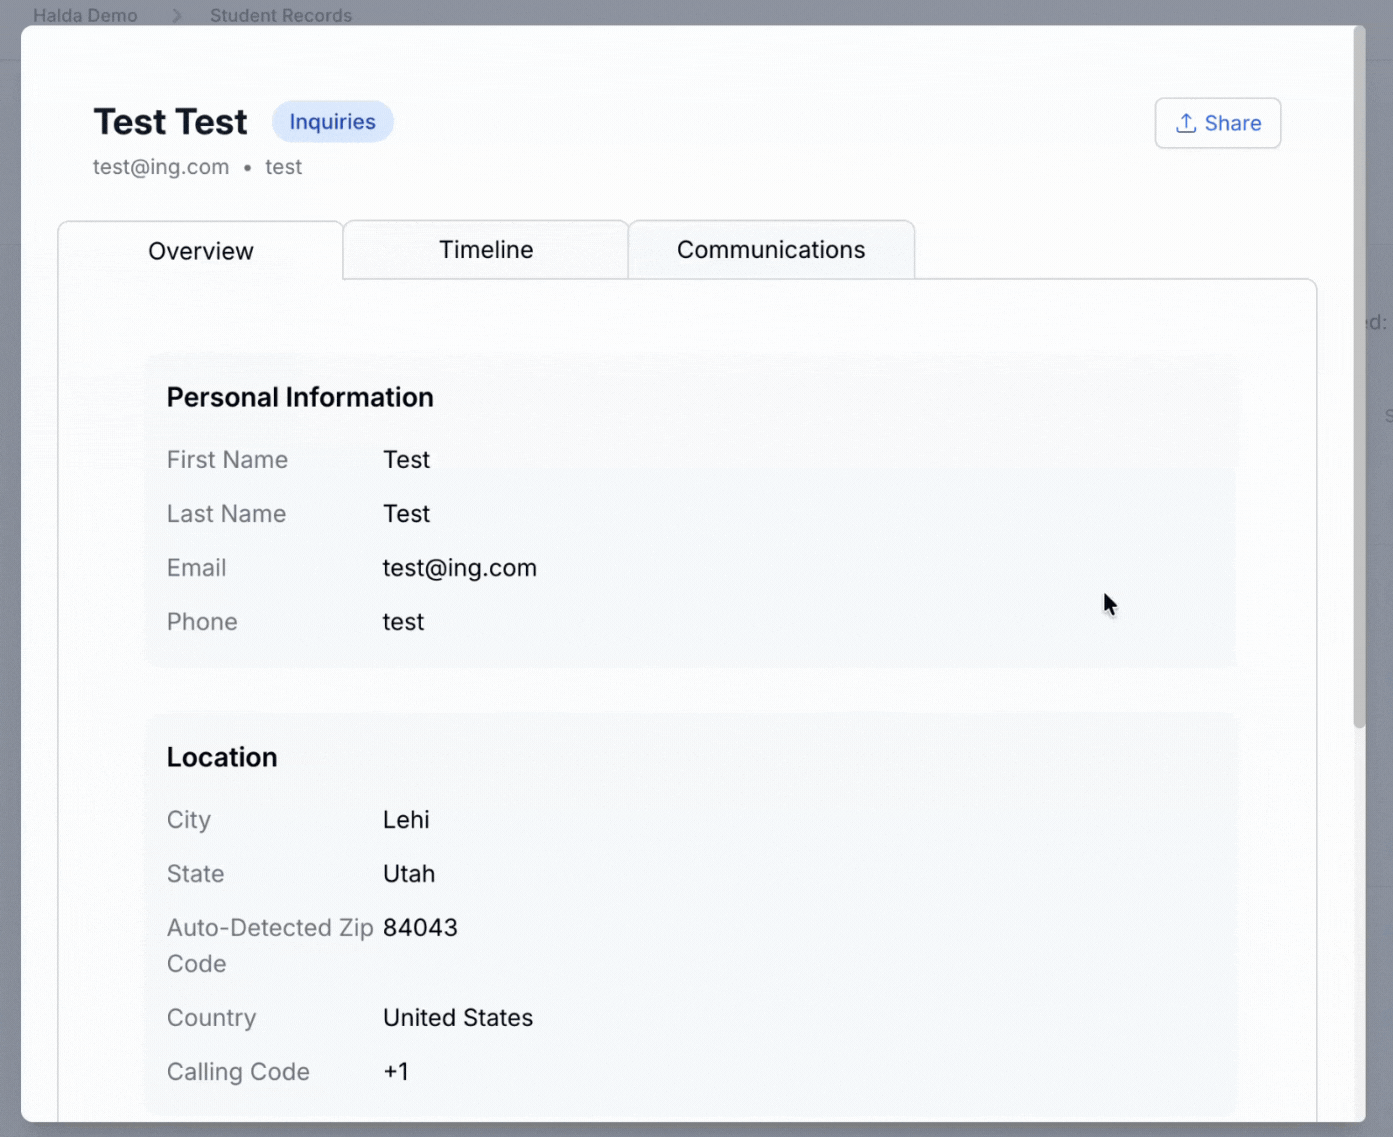Go to Halda Demo breadcrumb
The height and width of the screenshot is (1137, 1393).
point(85,16)
